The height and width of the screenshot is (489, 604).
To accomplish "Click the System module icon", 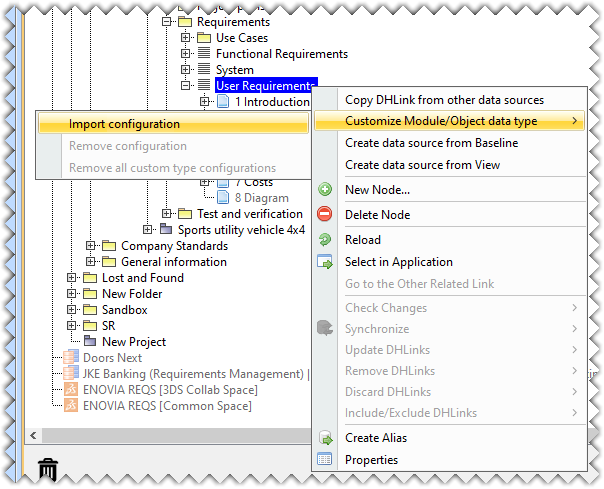I will [x=204, y=69].
